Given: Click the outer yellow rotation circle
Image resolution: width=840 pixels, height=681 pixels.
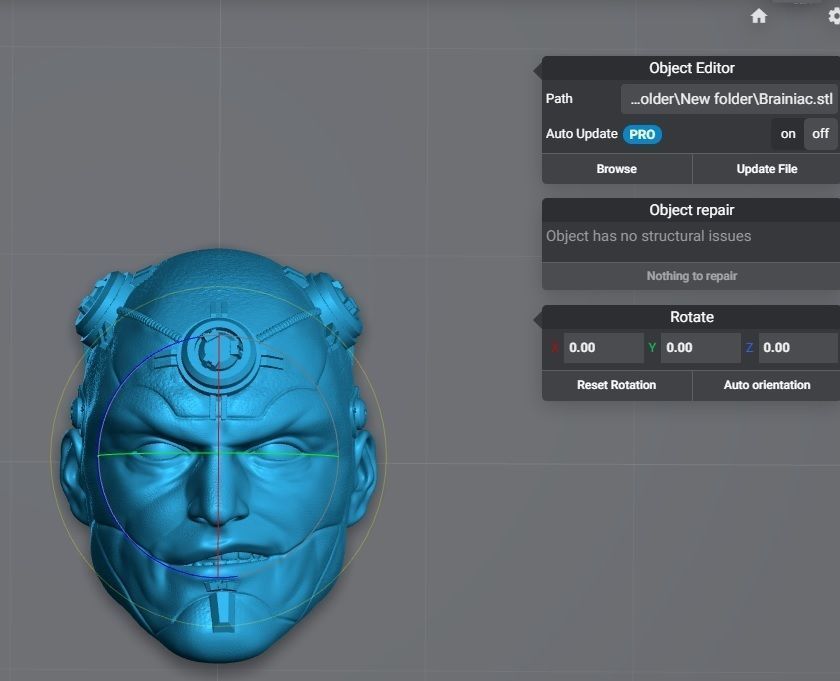Looking at the screenshot, I should [384, 455].
